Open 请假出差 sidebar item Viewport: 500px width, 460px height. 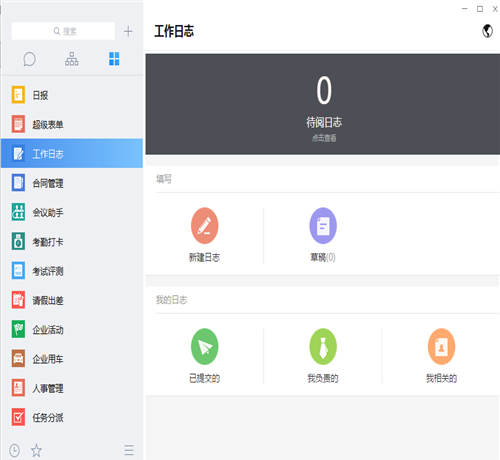72,300
